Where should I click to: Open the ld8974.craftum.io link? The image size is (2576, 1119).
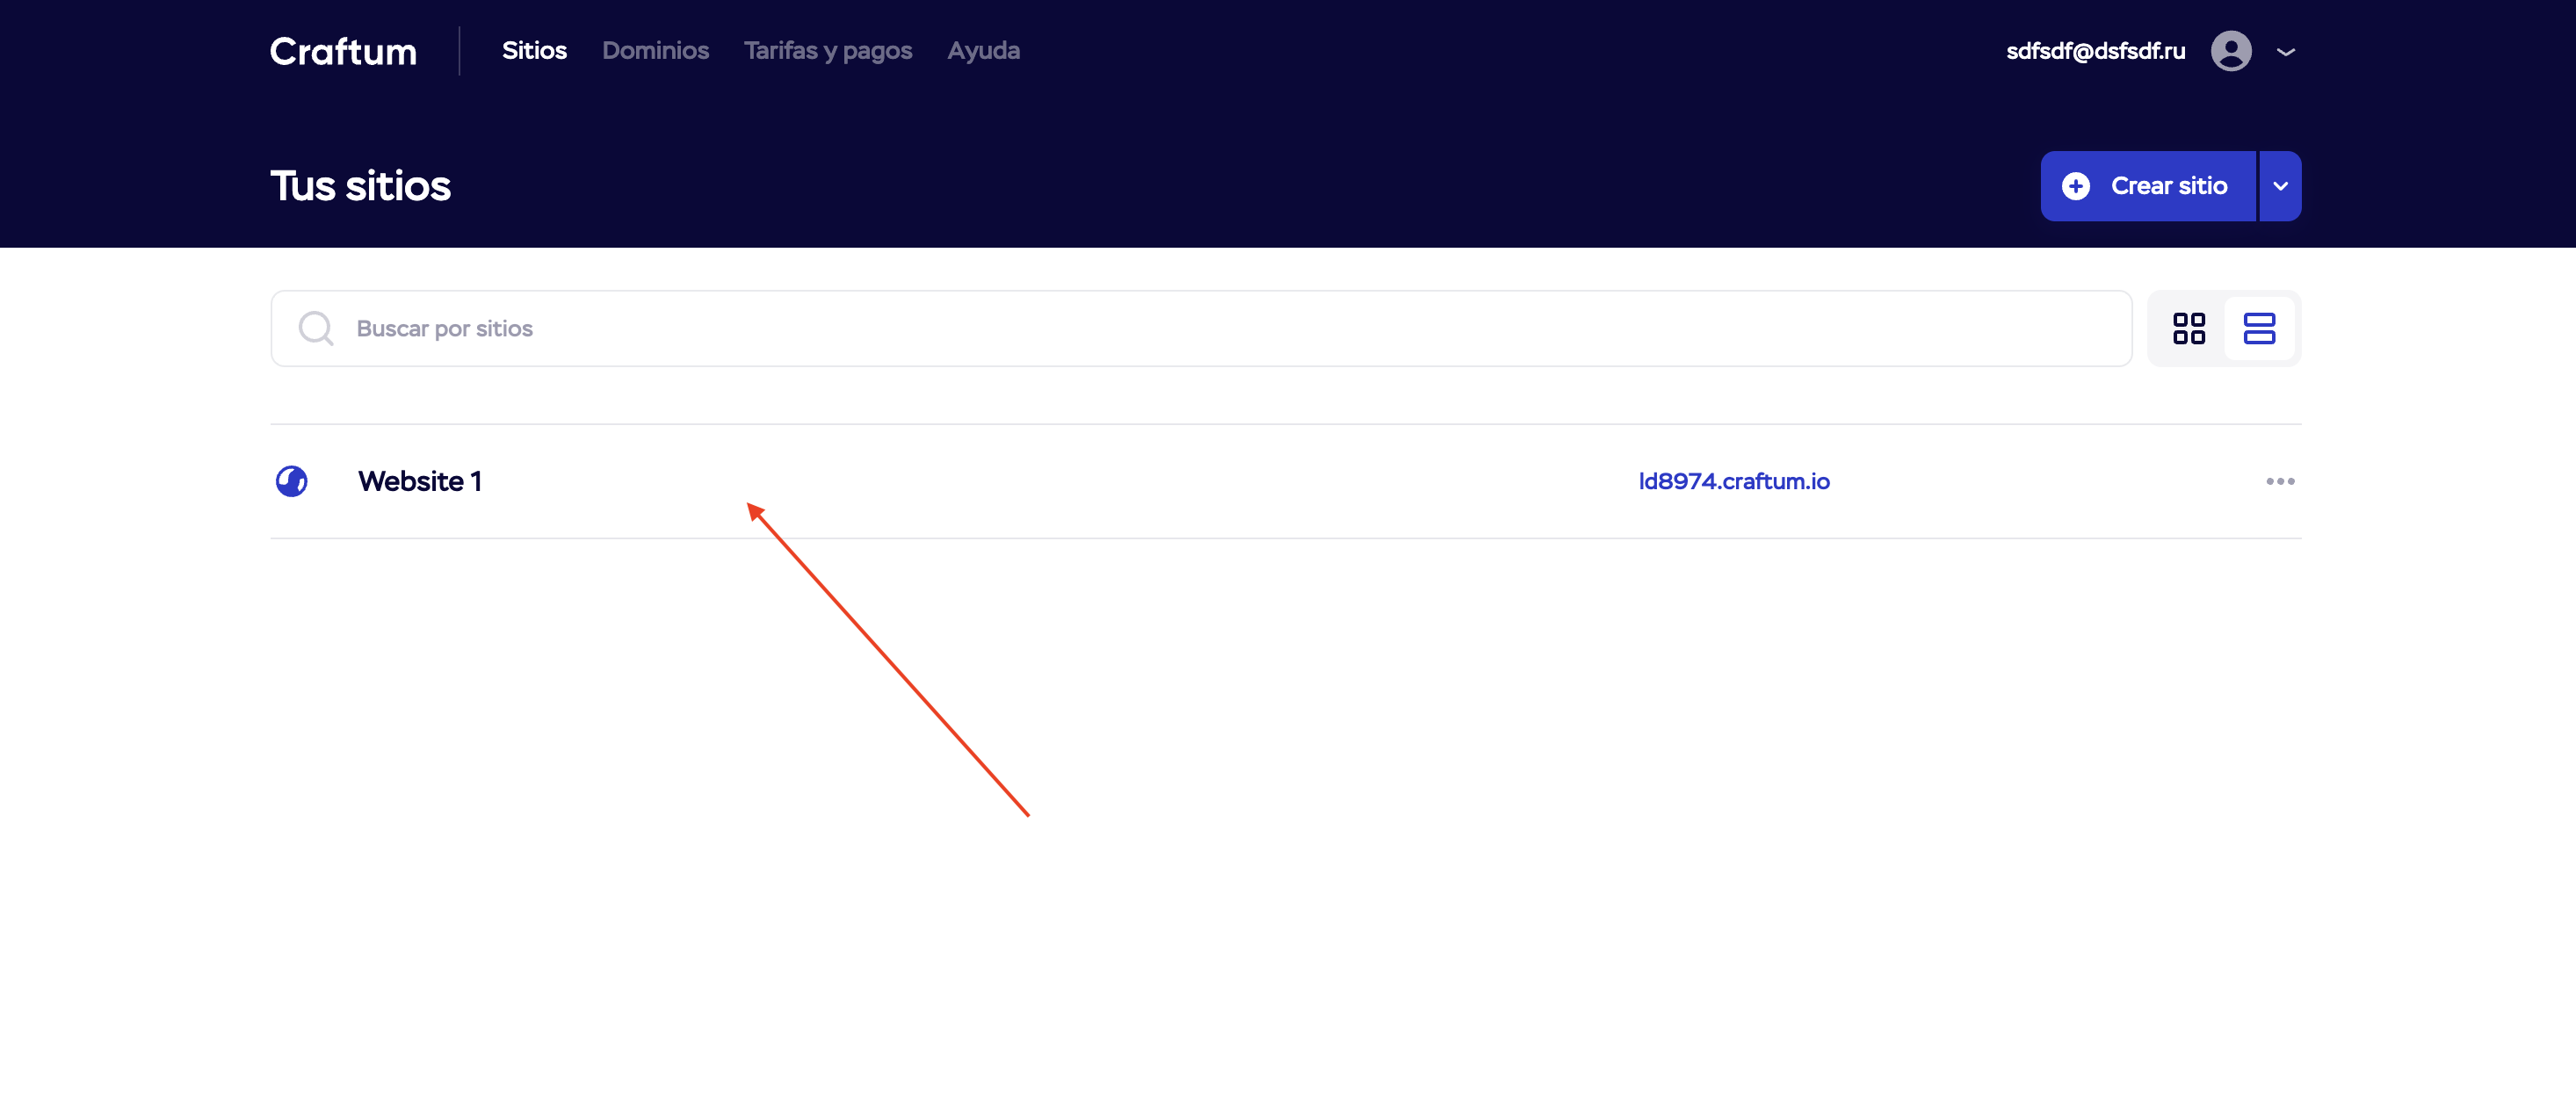pos(1734,482)
